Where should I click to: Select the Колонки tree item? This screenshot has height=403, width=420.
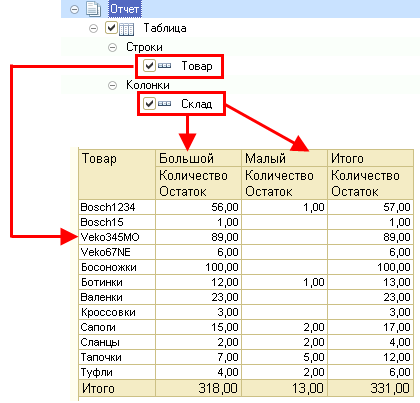point(148,85)
